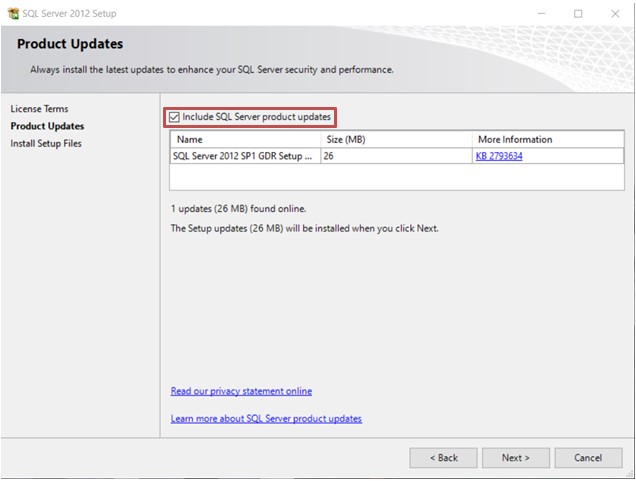Viewport: 636px width, 481px height.
Task: Click the '1 updates (26 MB) found online' text
Action: coord(238,209)
